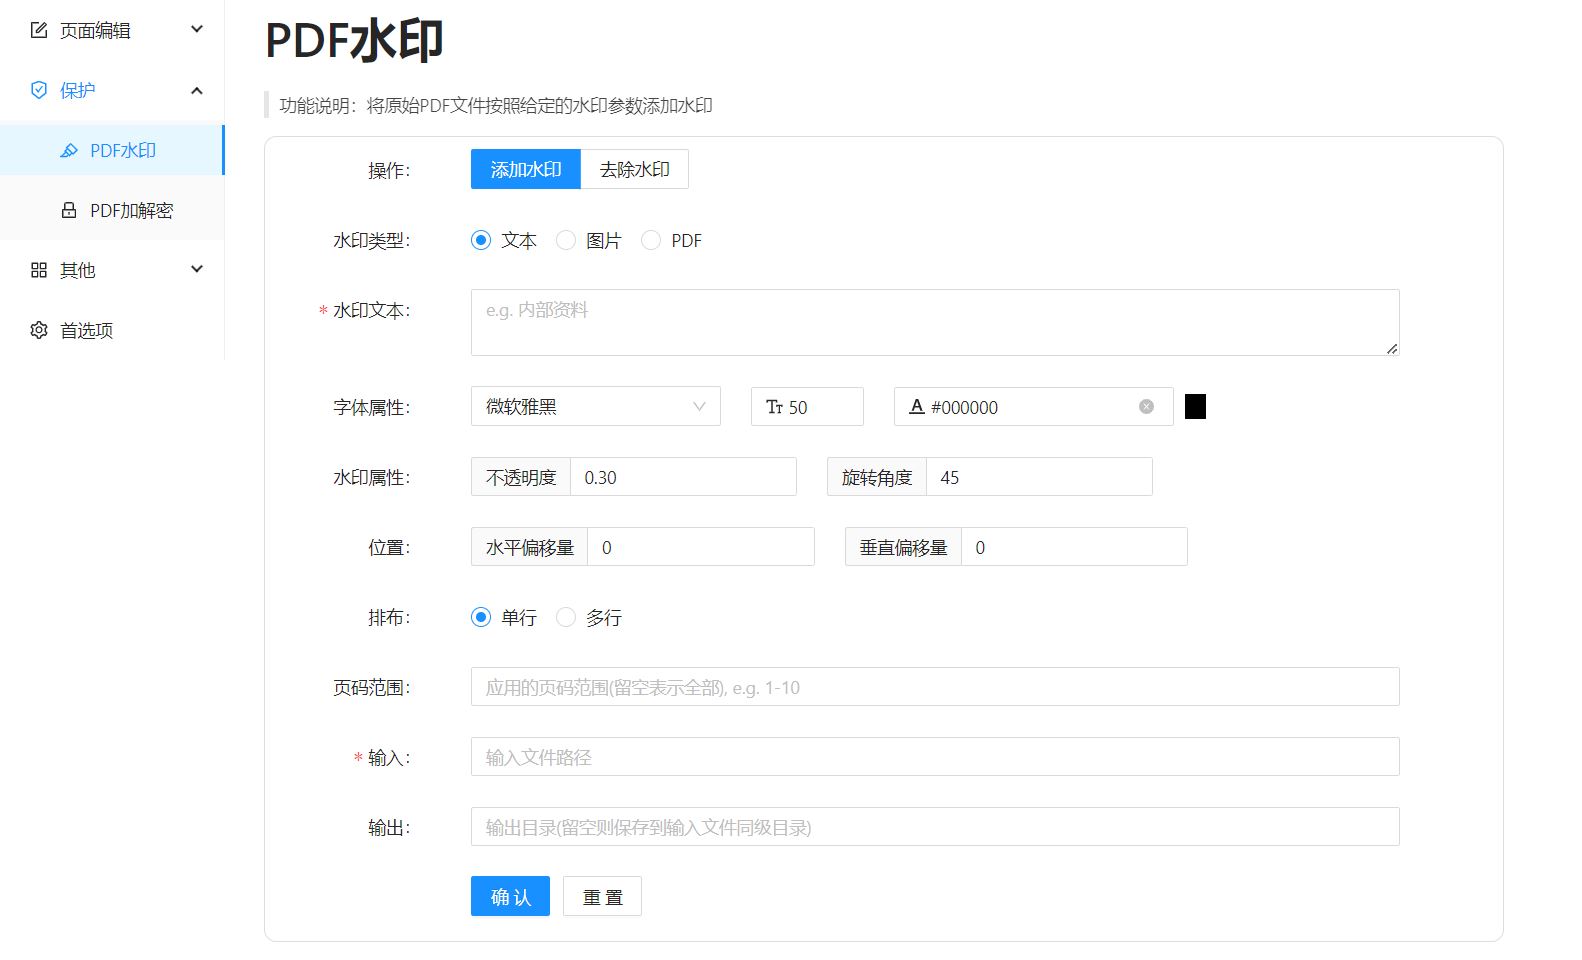The image size is (1582, 960).
Task: Click the 页面编辑 edit icon in sidebar
Action: pyautogui.click(x=39, y=30)
